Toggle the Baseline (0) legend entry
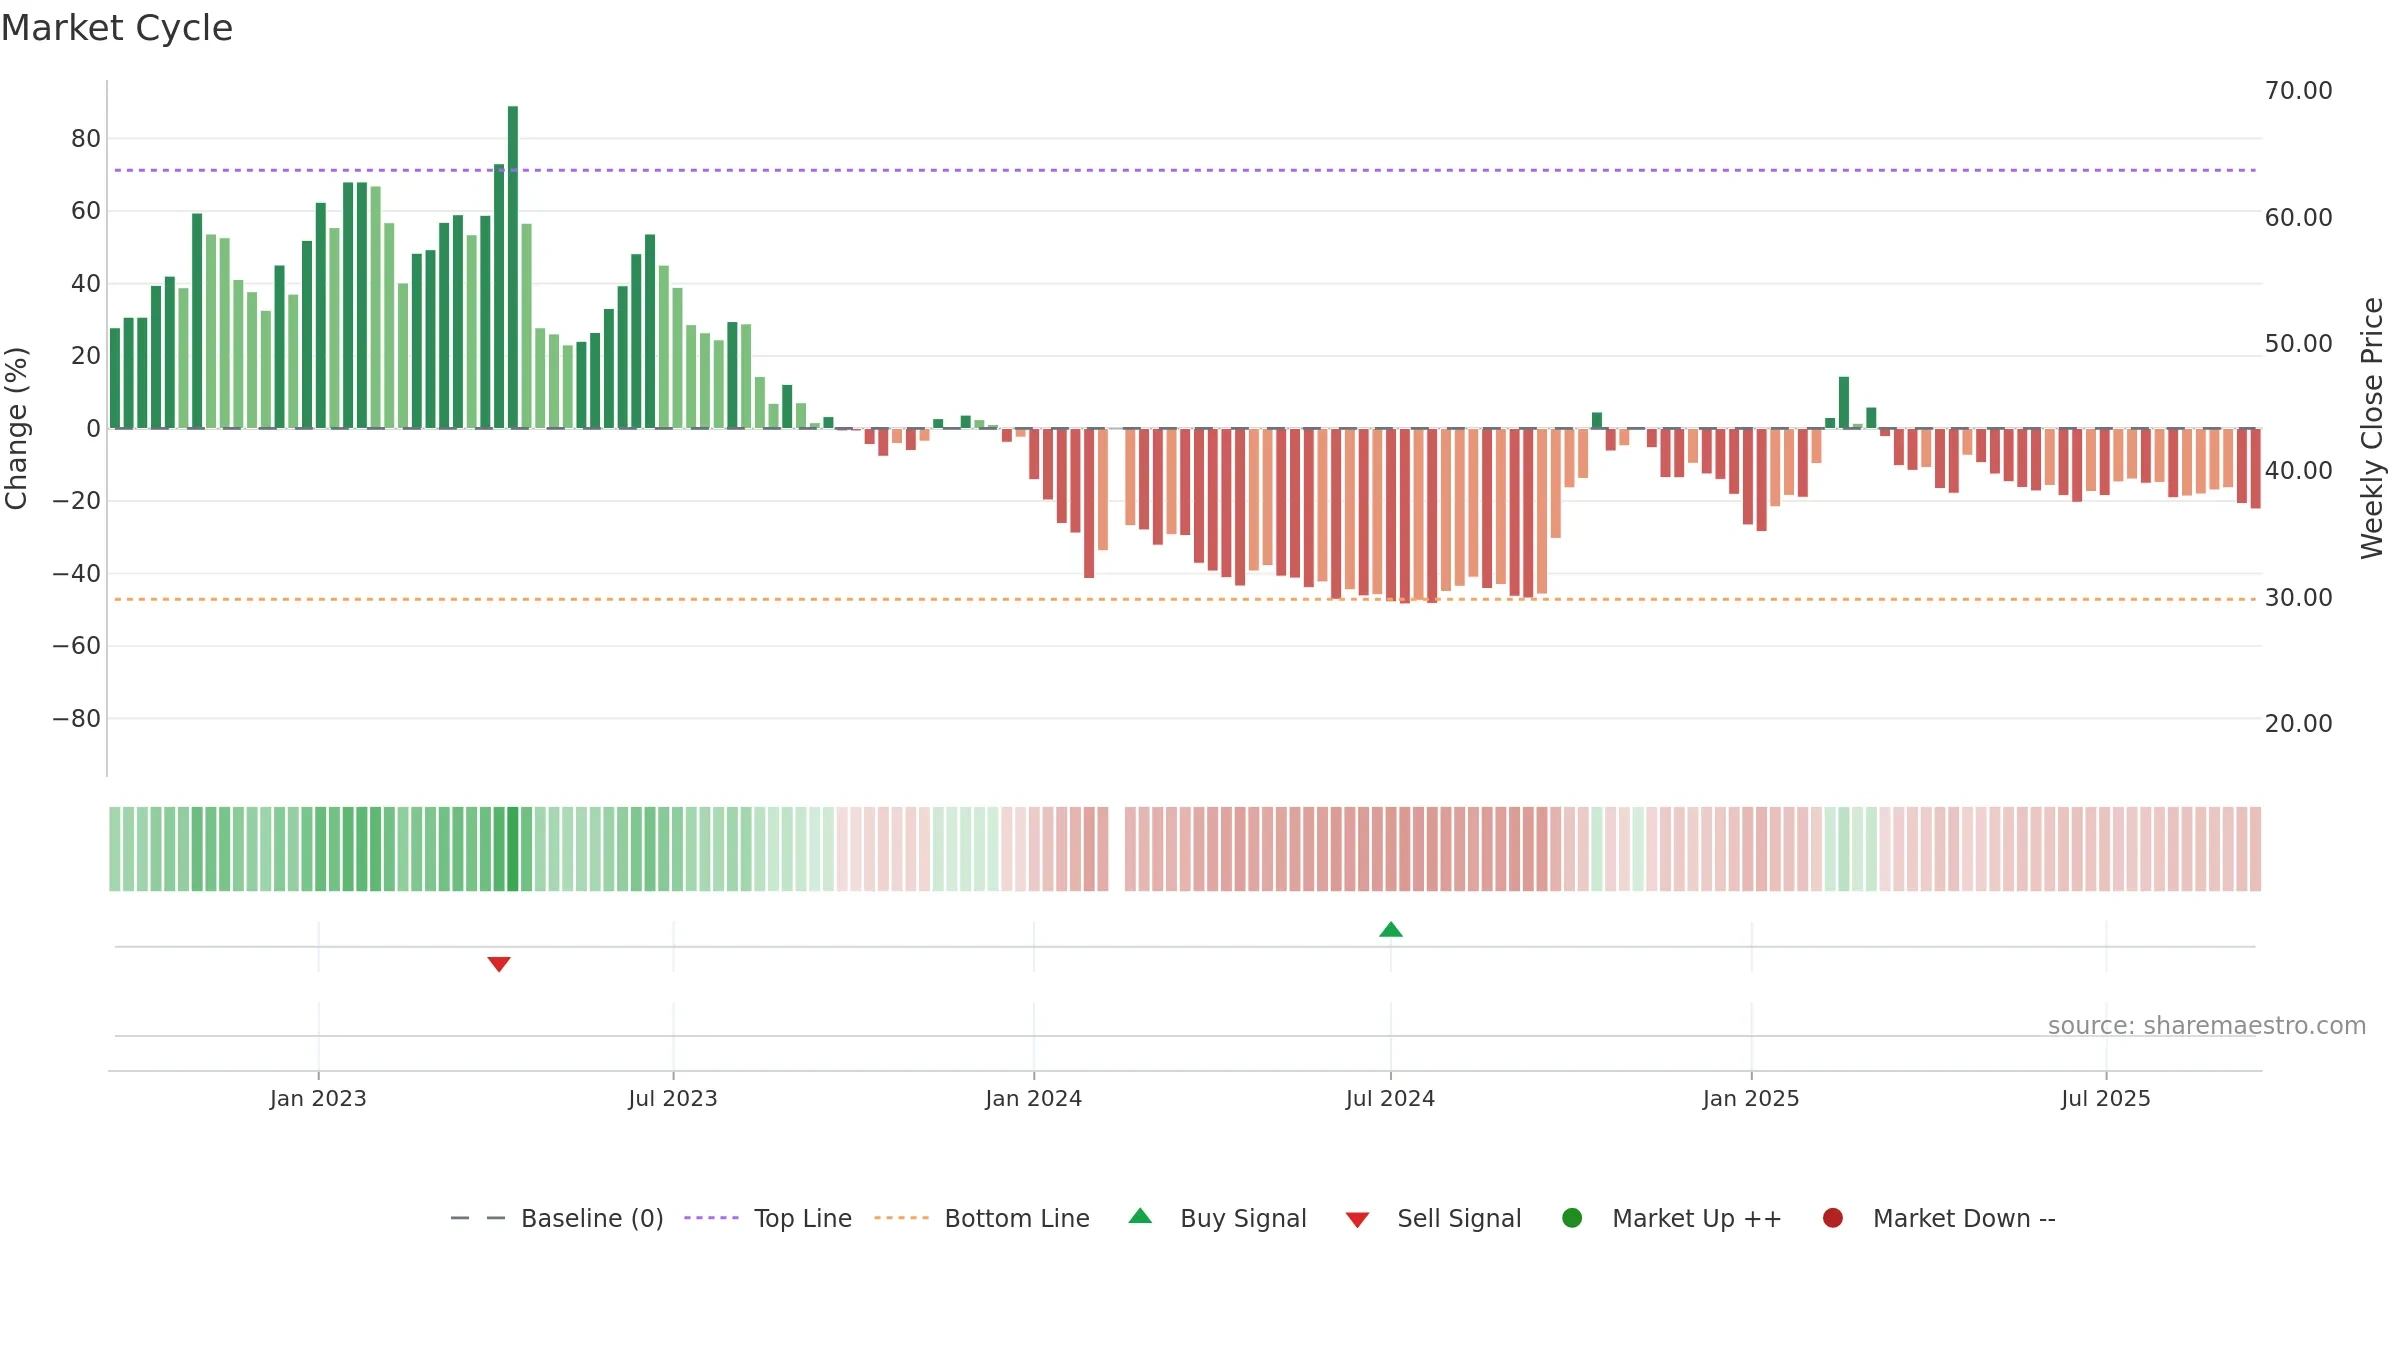 557,1218
